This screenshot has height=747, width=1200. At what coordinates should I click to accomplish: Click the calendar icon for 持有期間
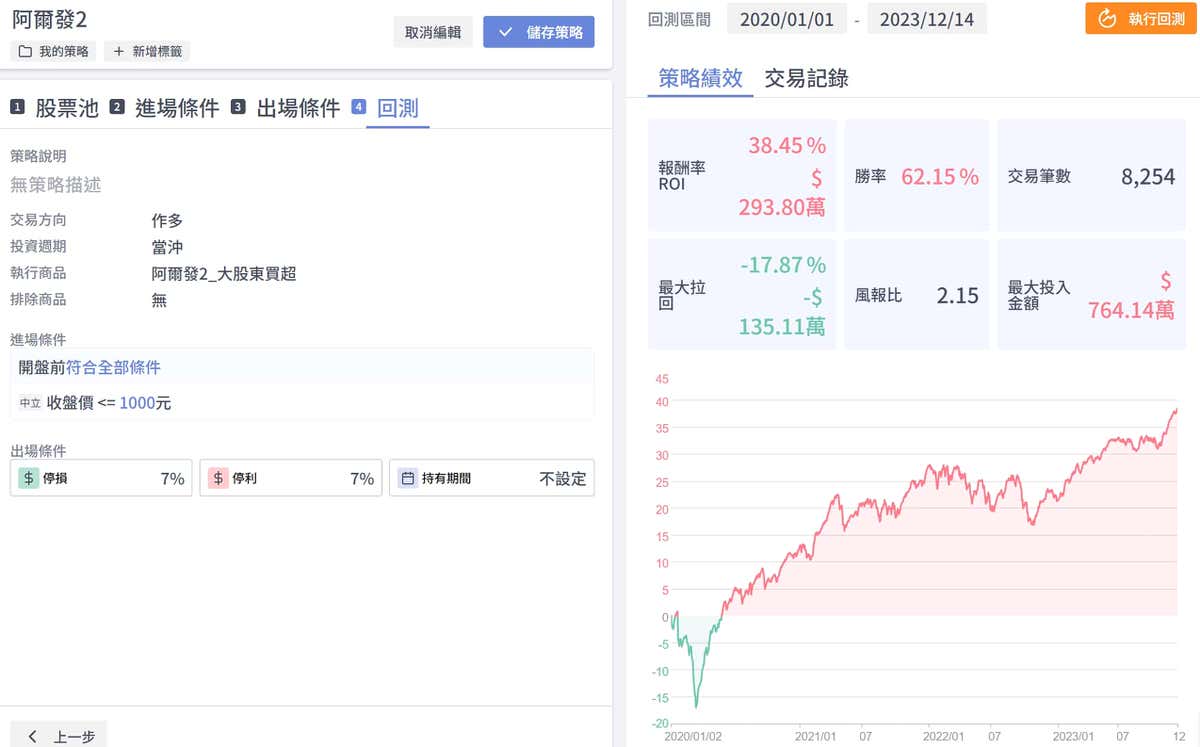tap(407, 478)
